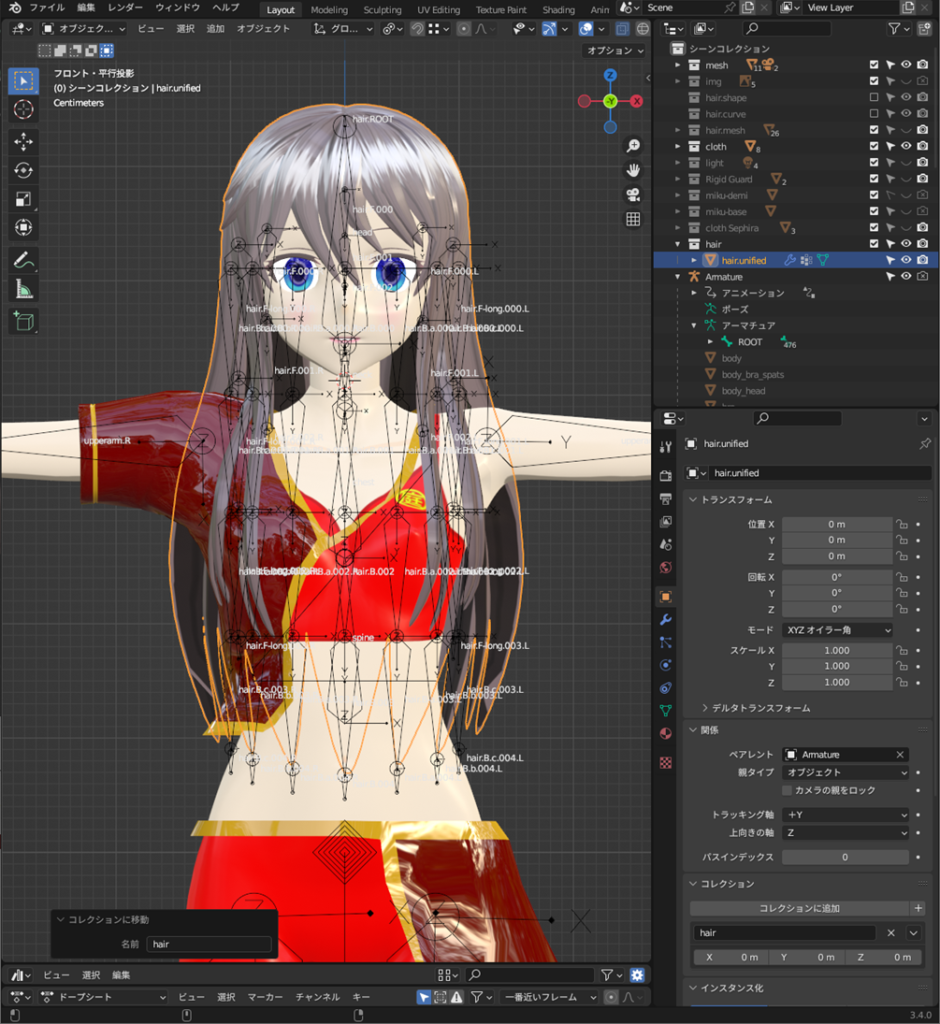This screenshot has width=940, height=1024.
Task: Open the ファイル menu
Action: pyautogui.click(x=47, y=8)
